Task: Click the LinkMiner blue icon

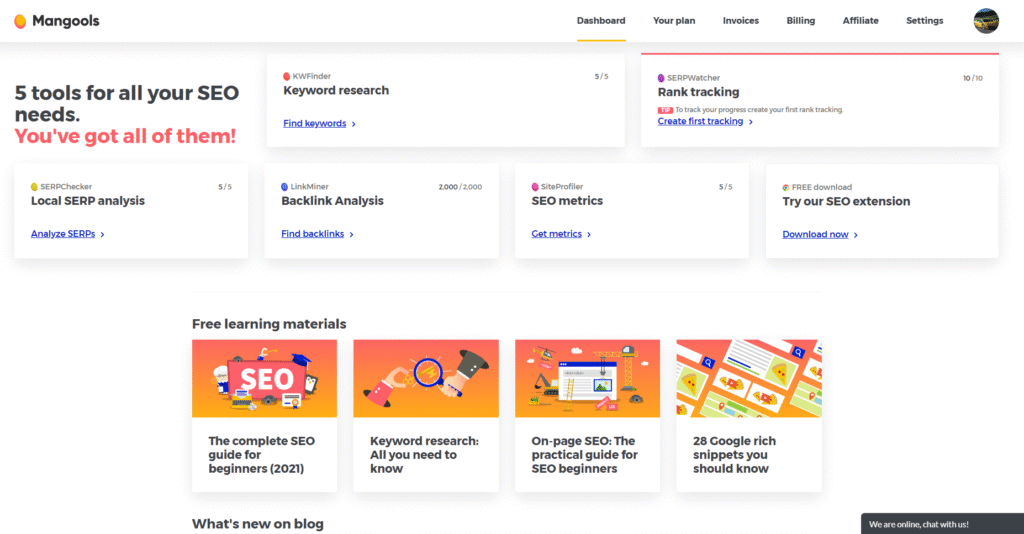Action: [x=285, y=187]
